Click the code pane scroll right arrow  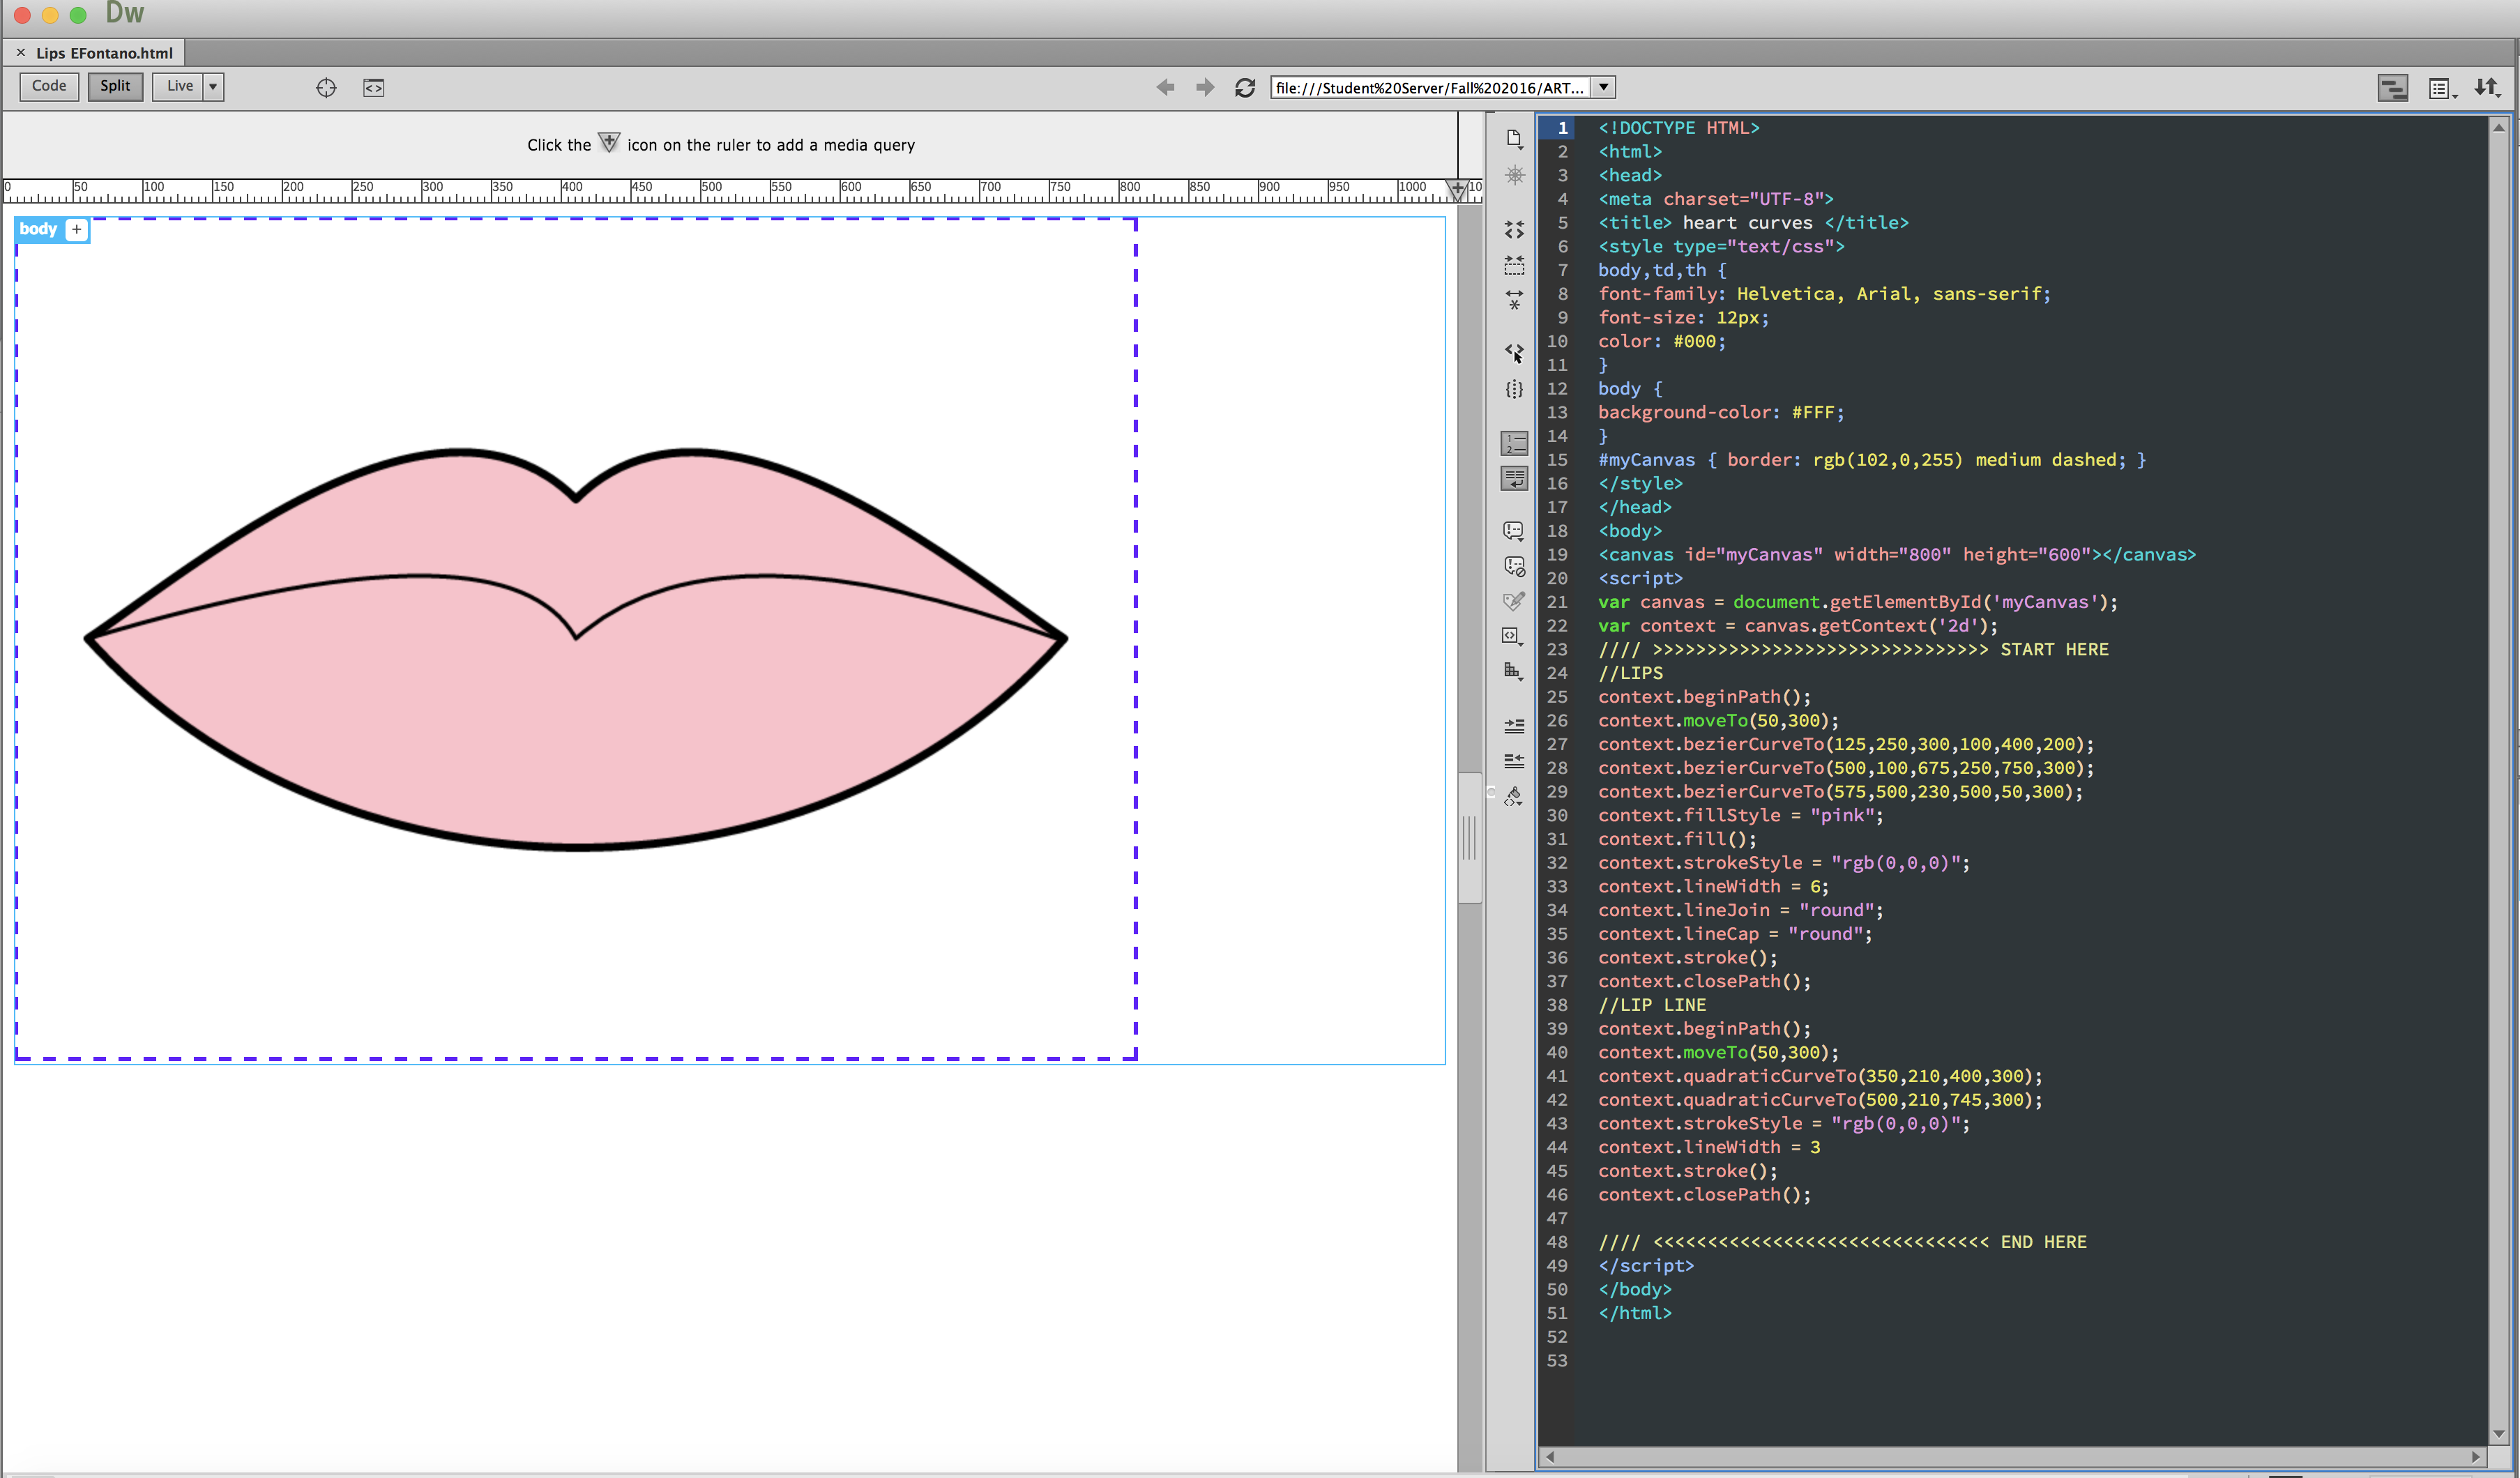point(2476,1457)
